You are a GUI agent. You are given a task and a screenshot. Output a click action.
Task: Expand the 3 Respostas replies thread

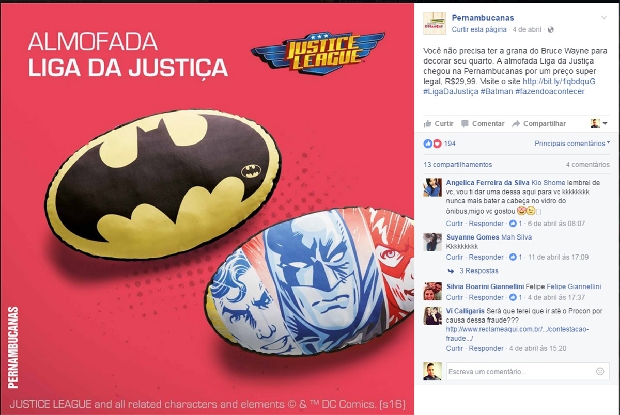pos(478,271)
